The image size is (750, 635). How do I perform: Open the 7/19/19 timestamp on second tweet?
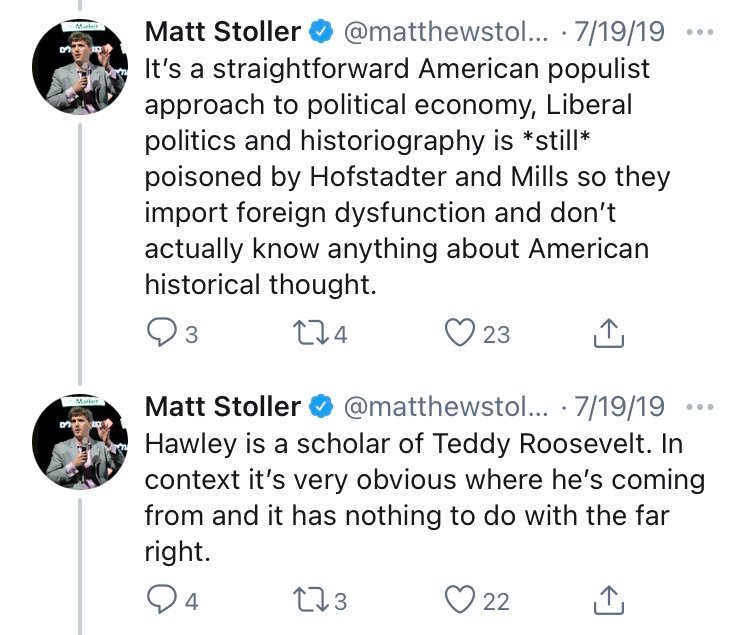[x=619, y=407]
